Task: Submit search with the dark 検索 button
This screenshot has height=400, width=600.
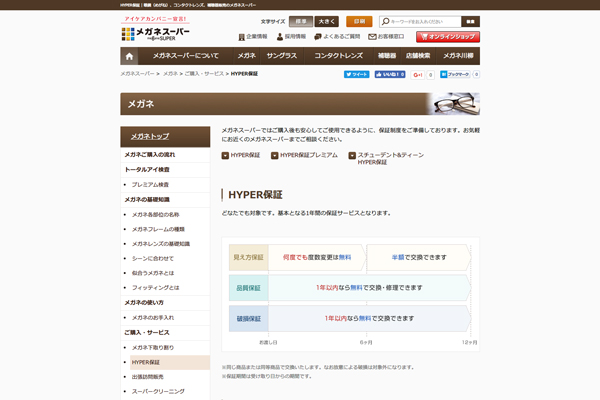Action: point(470,21)
